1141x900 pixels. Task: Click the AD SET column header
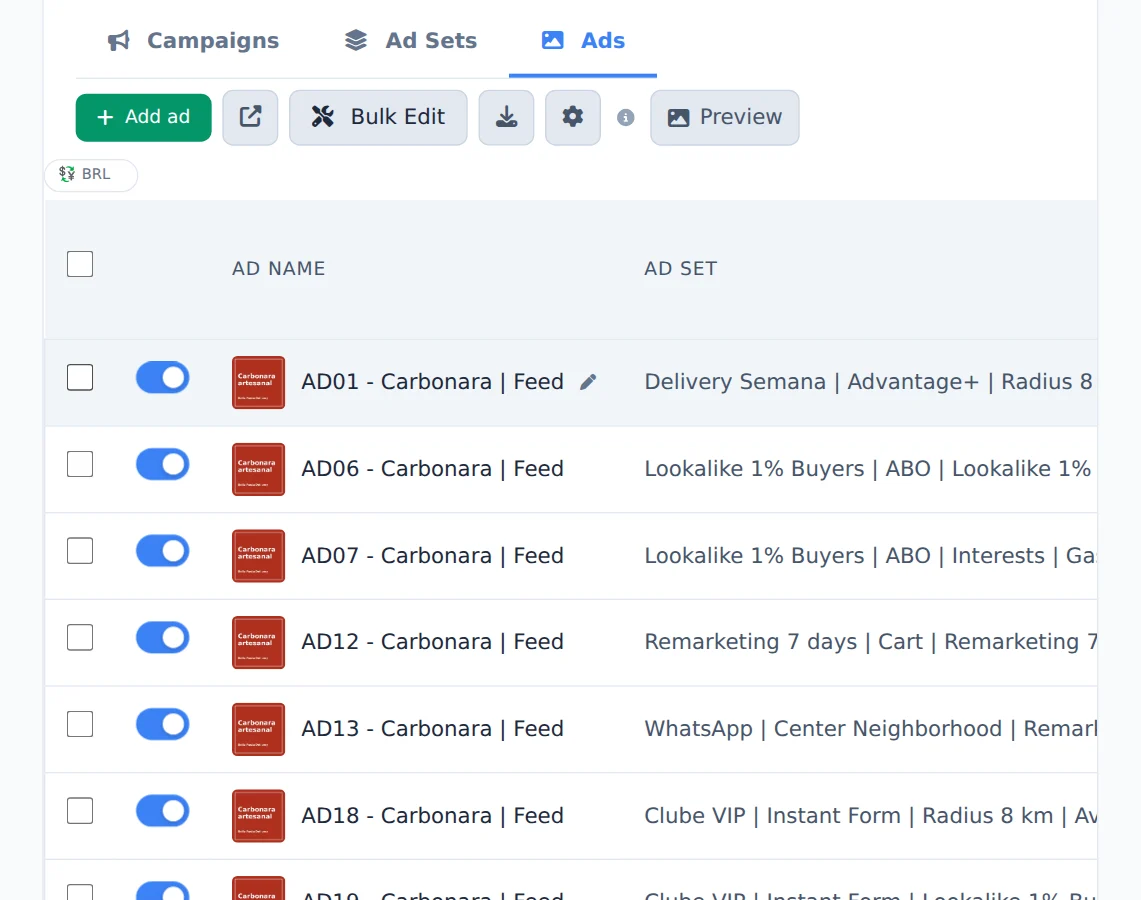tap(680, 268)
